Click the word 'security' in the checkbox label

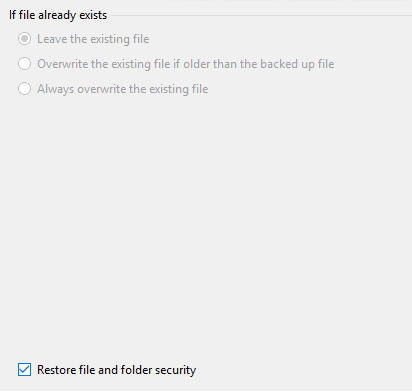[x=175, y=370]
